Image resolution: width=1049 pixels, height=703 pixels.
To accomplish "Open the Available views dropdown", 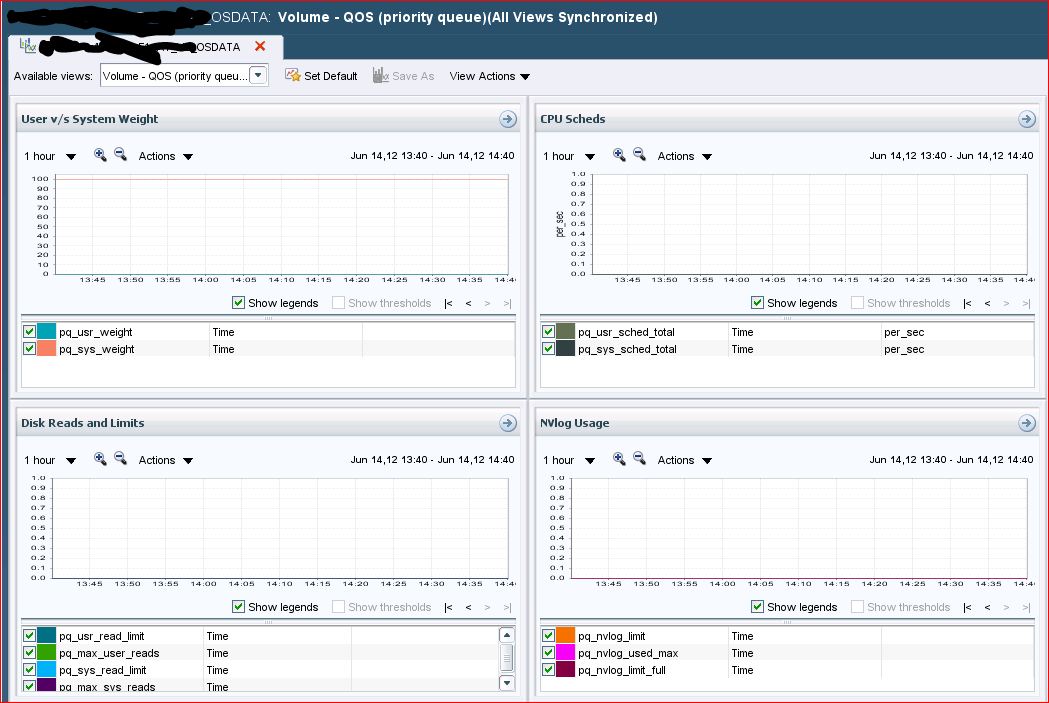I will point(257,76).
